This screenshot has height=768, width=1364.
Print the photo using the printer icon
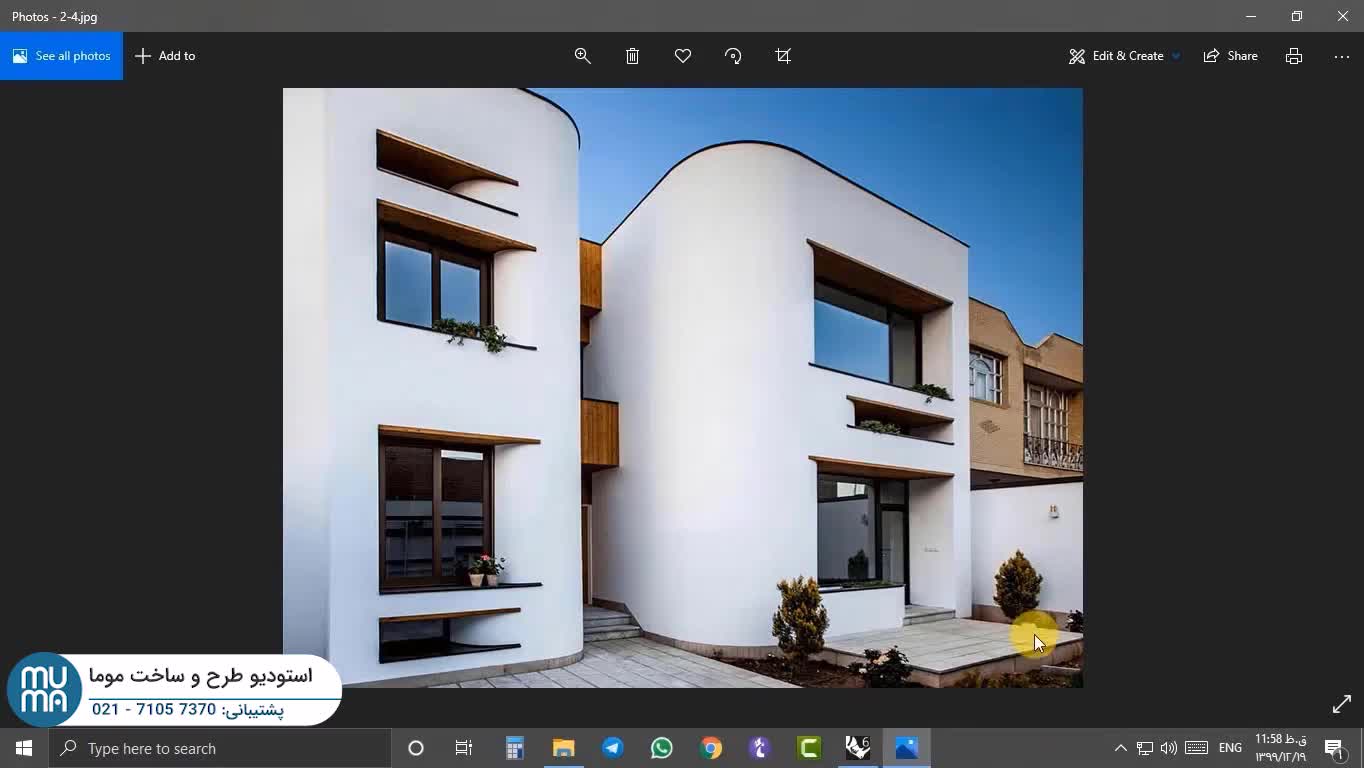[x=1294, y=56]
